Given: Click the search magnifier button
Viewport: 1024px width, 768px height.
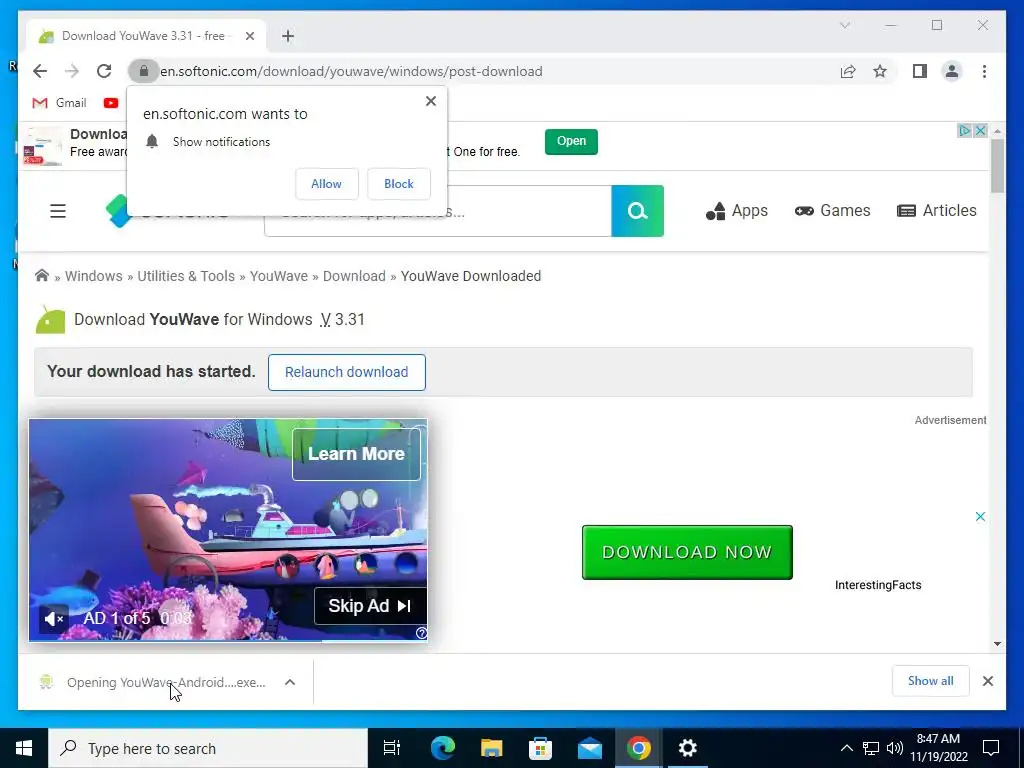Looking at the screenshot, I should click(637, 211).
